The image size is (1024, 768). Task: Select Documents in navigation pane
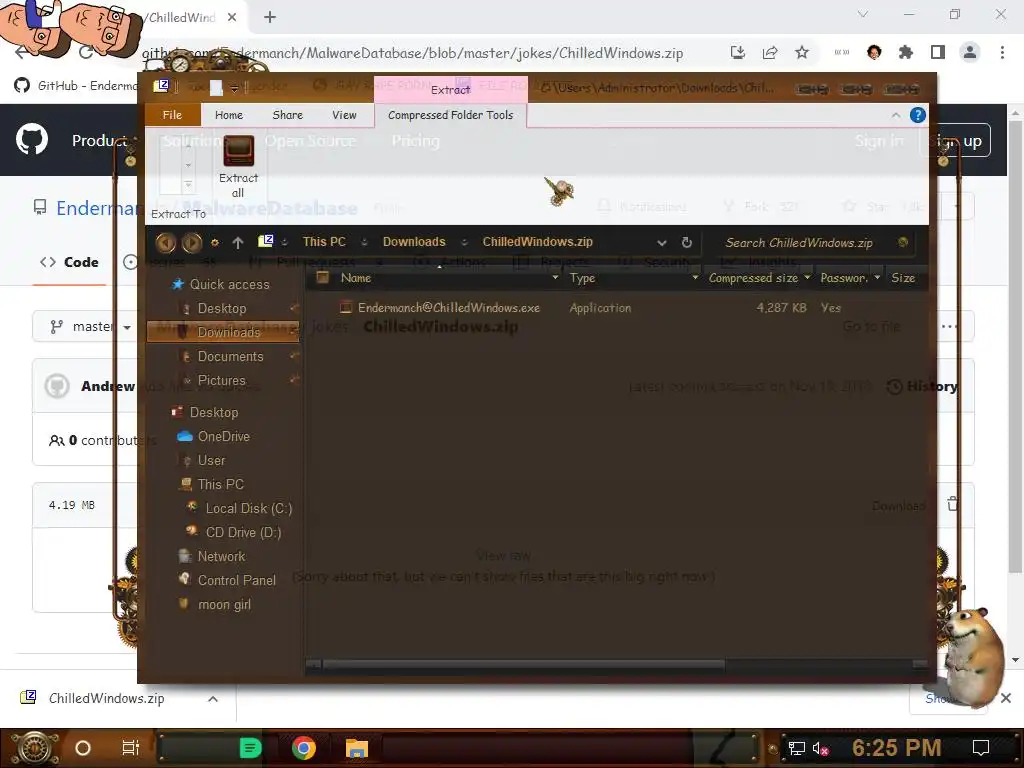(231, 357)
